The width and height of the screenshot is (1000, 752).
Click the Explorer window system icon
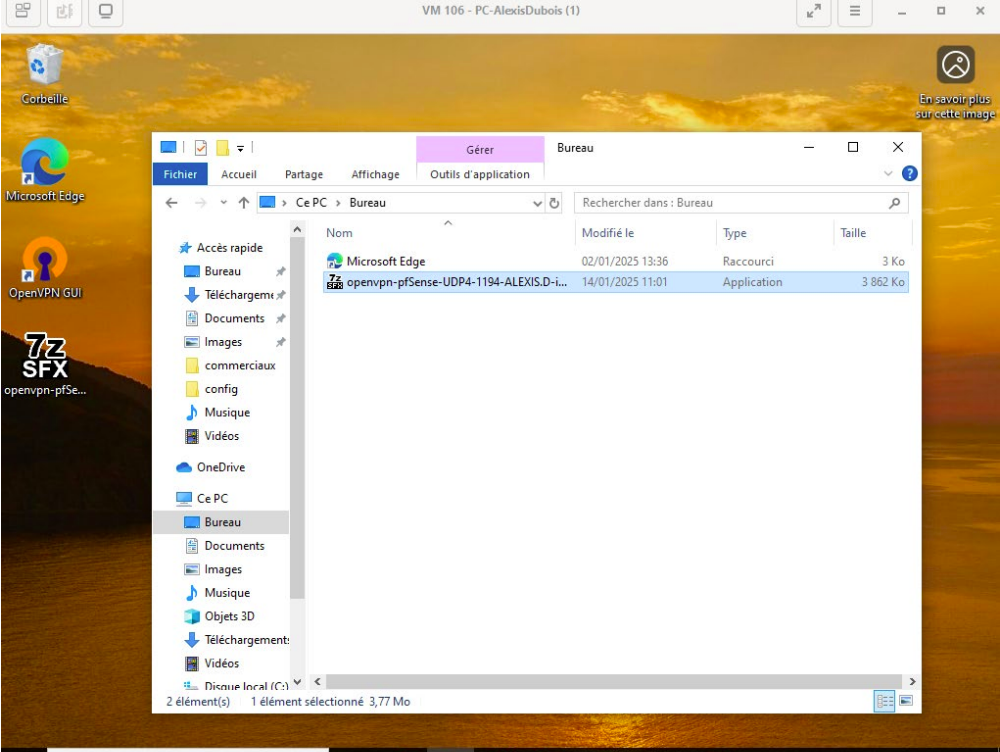tap(168, 147)
